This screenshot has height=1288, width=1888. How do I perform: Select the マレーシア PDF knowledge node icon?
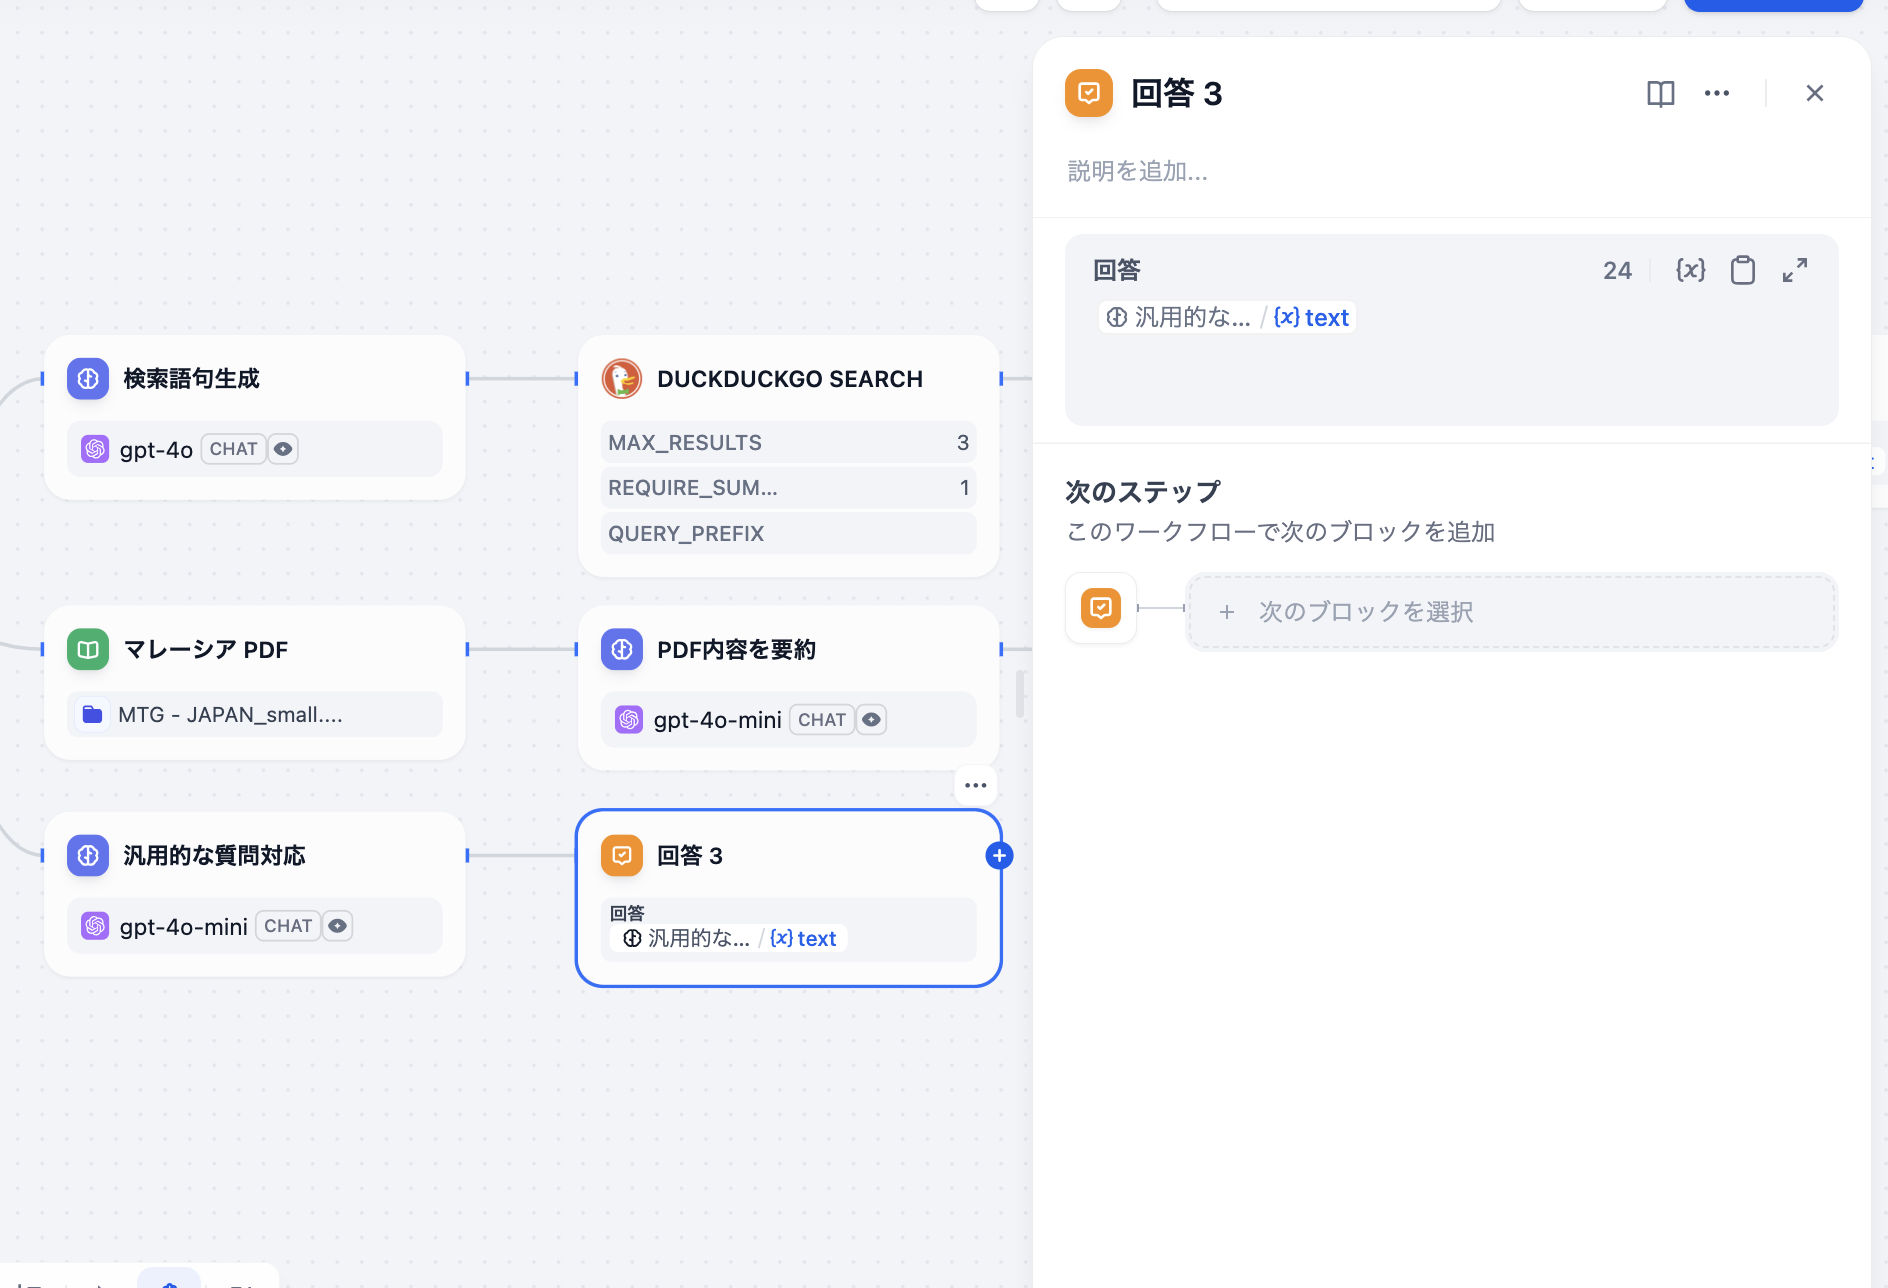pyautogui.click(x=88, y=648)
